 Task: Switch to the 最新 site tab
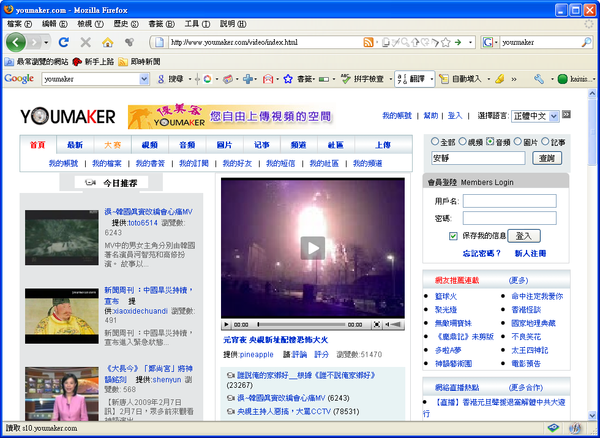coord(75,145)
